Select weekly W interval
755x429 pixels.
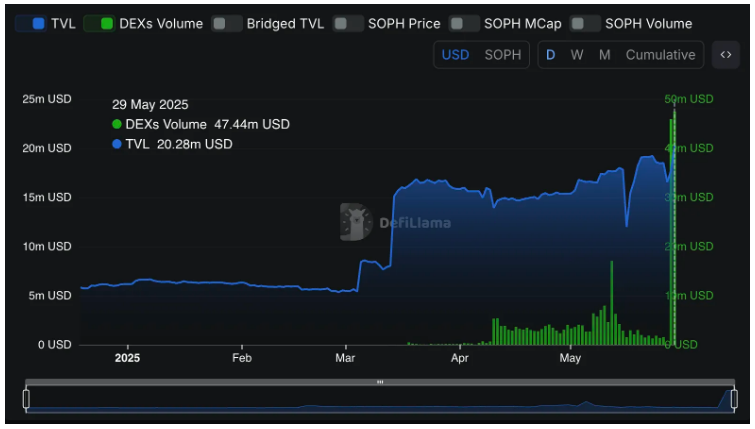577,55
